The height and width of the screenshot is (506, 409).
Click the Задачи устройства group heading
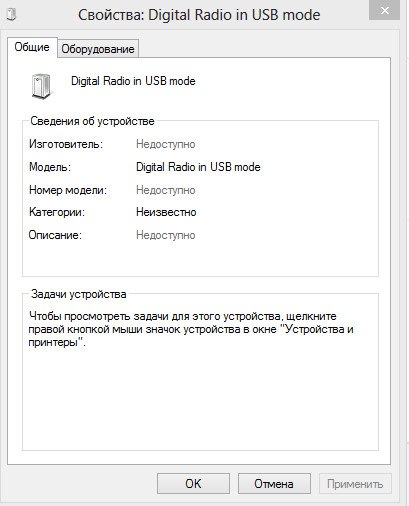[x=79, y=294]
